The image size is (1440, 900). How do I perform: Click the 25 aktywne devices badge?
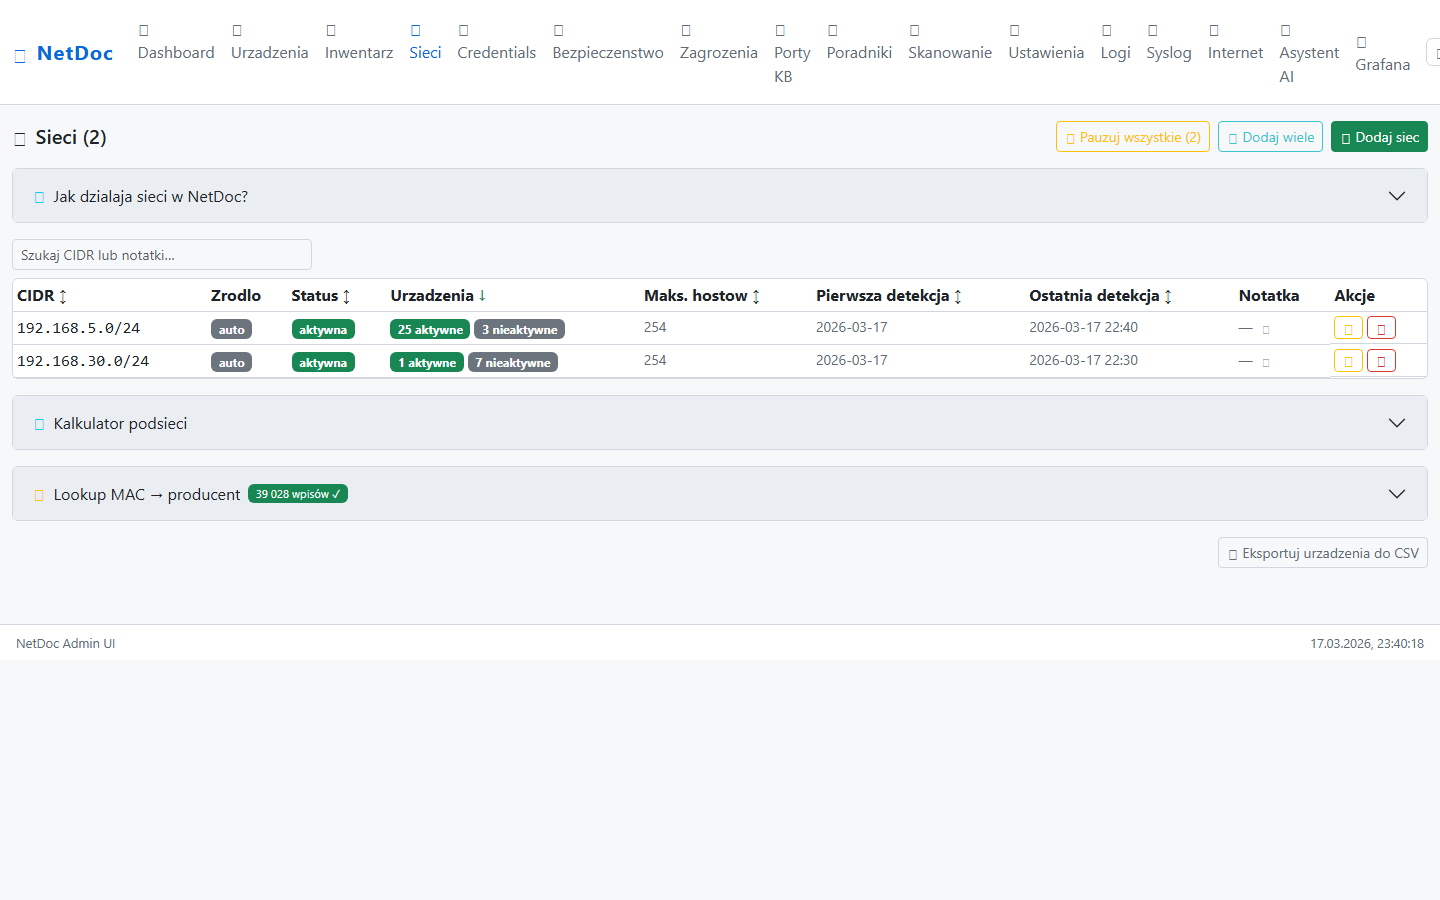[x=430, y=329]
